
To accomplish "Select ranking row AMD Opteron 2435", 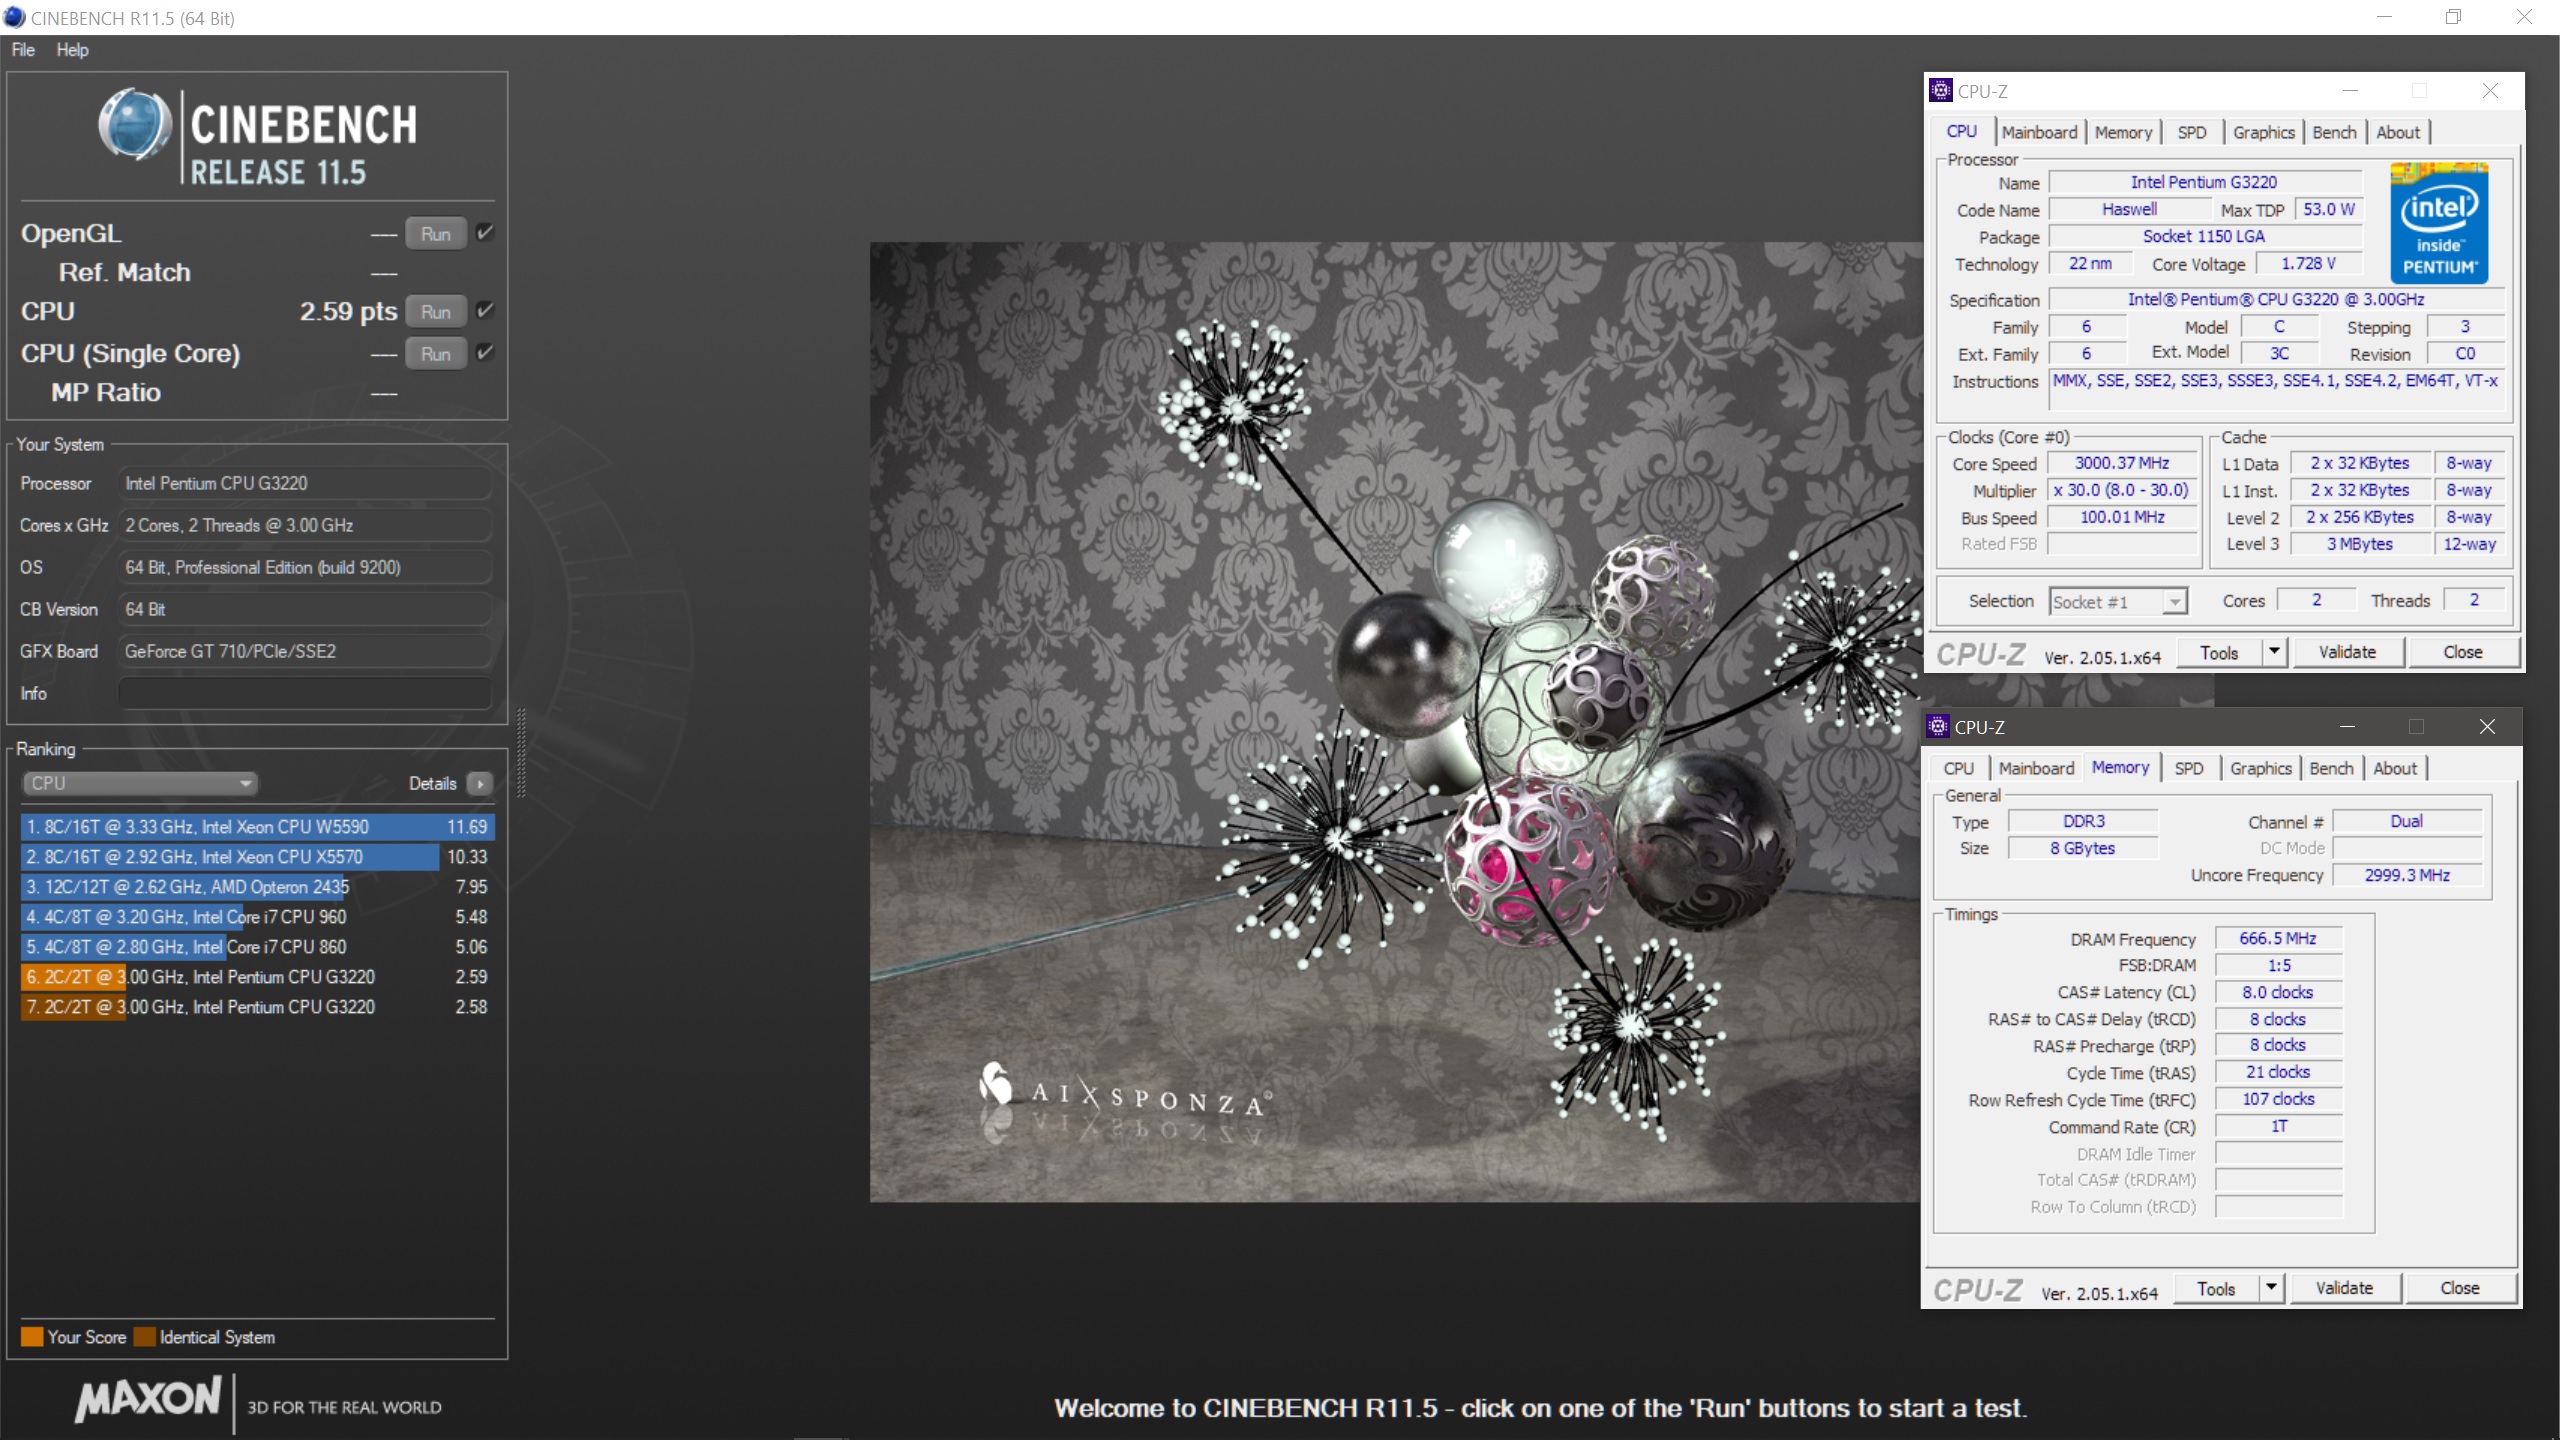I will [257, 887].
